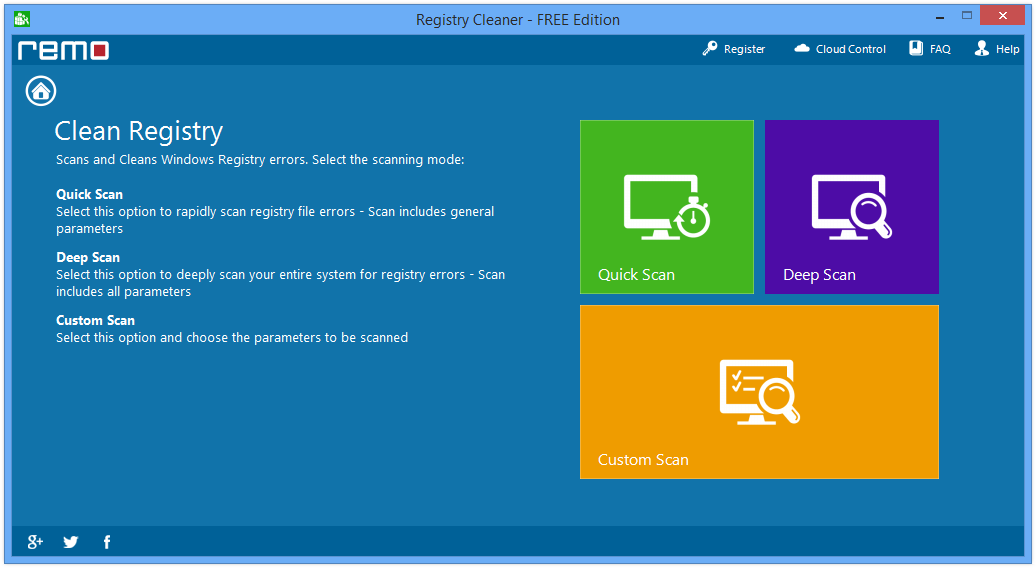Click the bold Deep Scan description heading

point(88,257)
